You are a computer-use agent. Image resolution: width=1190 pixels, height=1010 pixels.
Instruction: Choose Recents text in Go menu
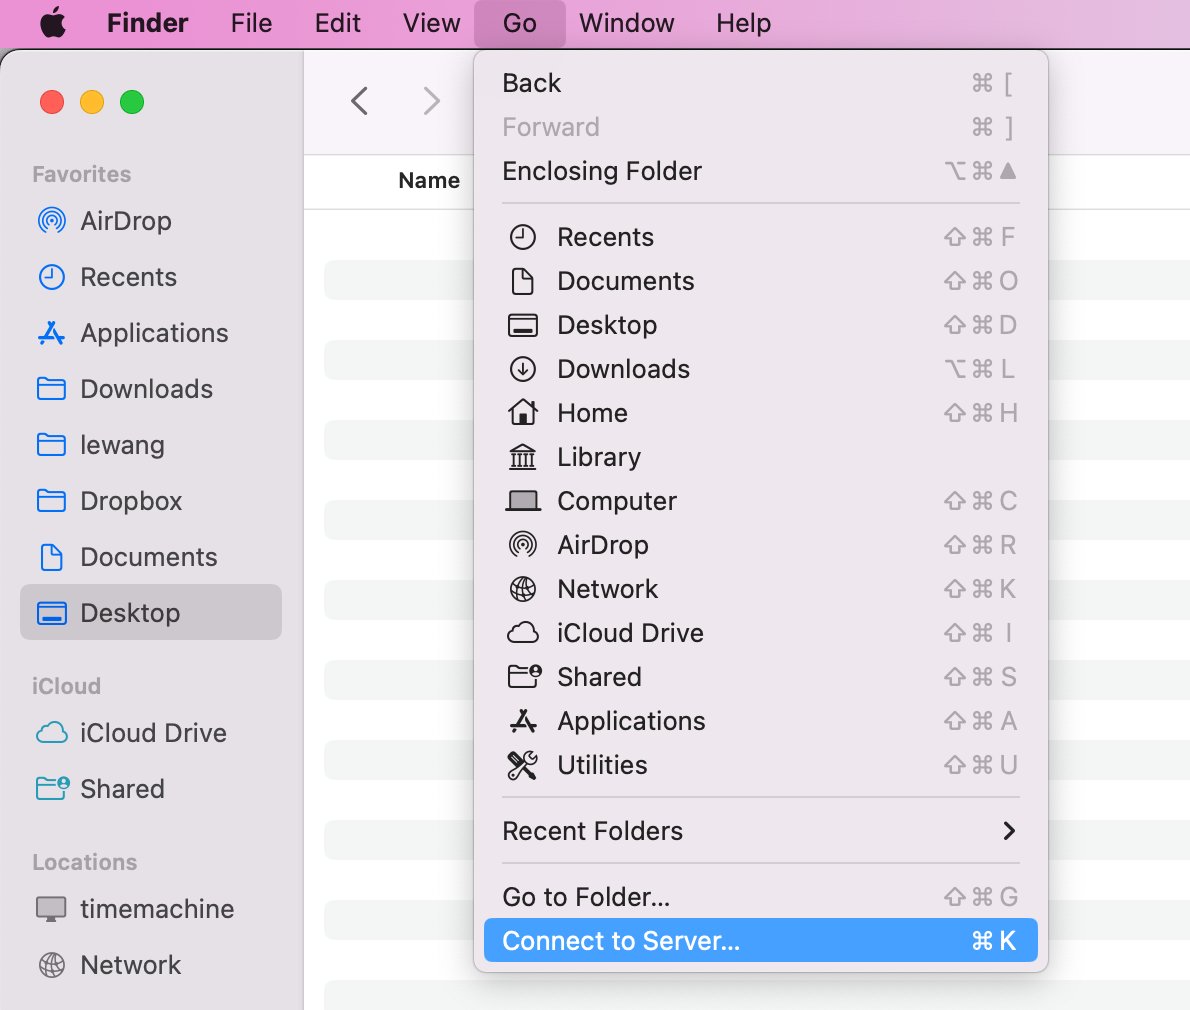pyautogui.click(x=606, y=238)
